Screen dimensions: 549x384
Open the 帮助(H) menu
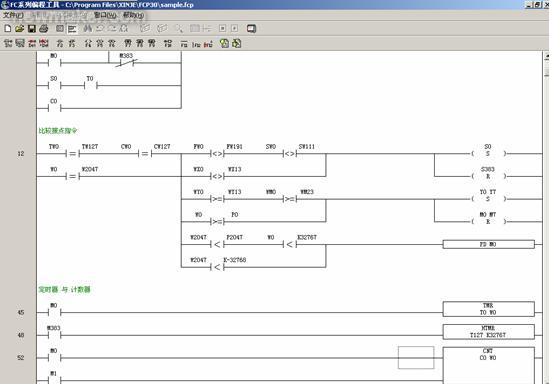(133, 15)
